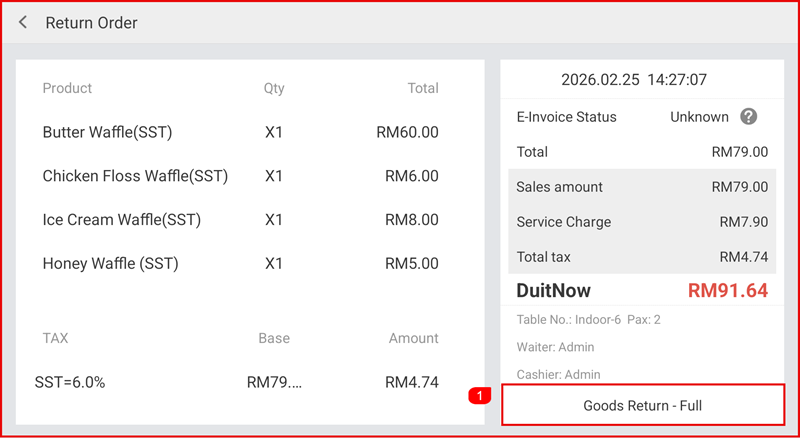Click the Service Charge row
Screen dimensions: 800x438
click(642, 222)
